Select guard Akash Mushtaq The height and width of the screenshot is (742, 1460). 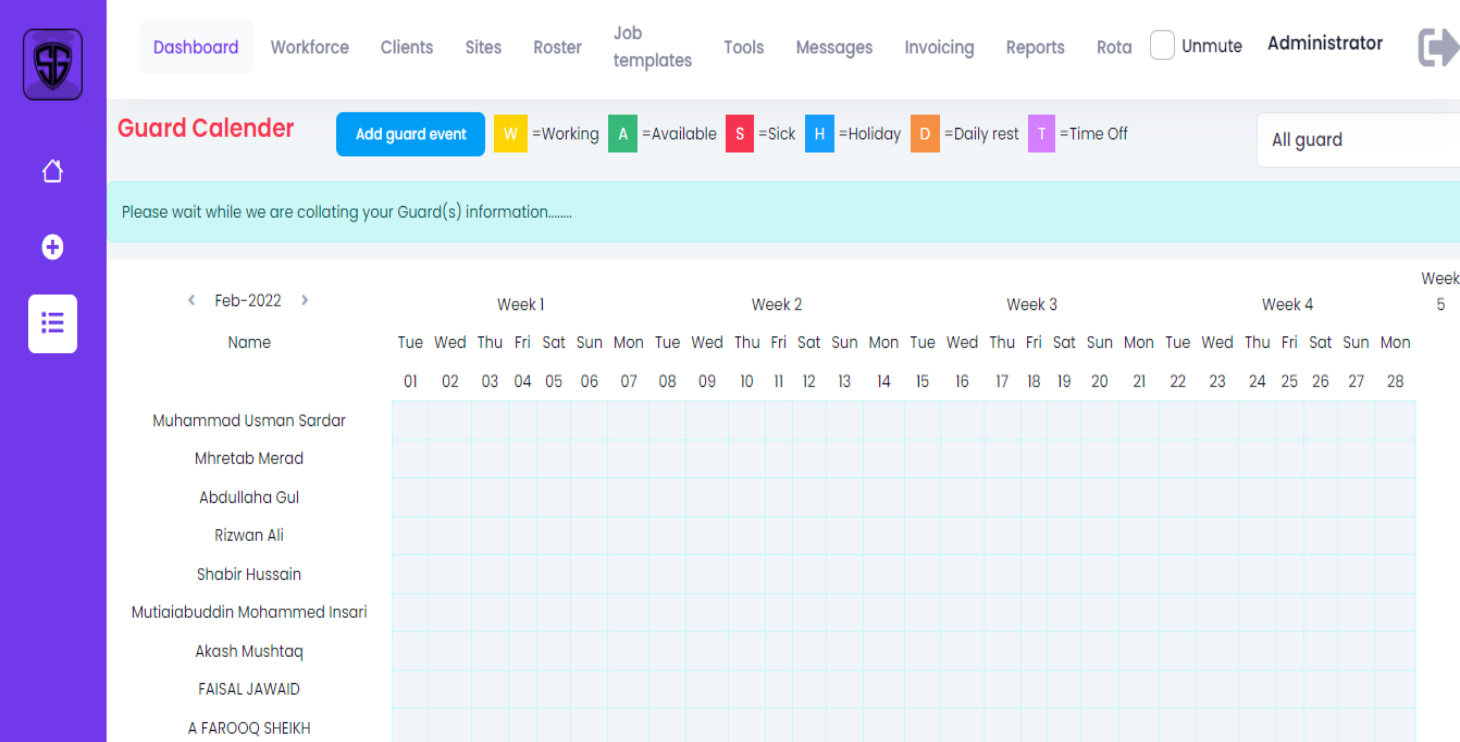click(249, 652)
